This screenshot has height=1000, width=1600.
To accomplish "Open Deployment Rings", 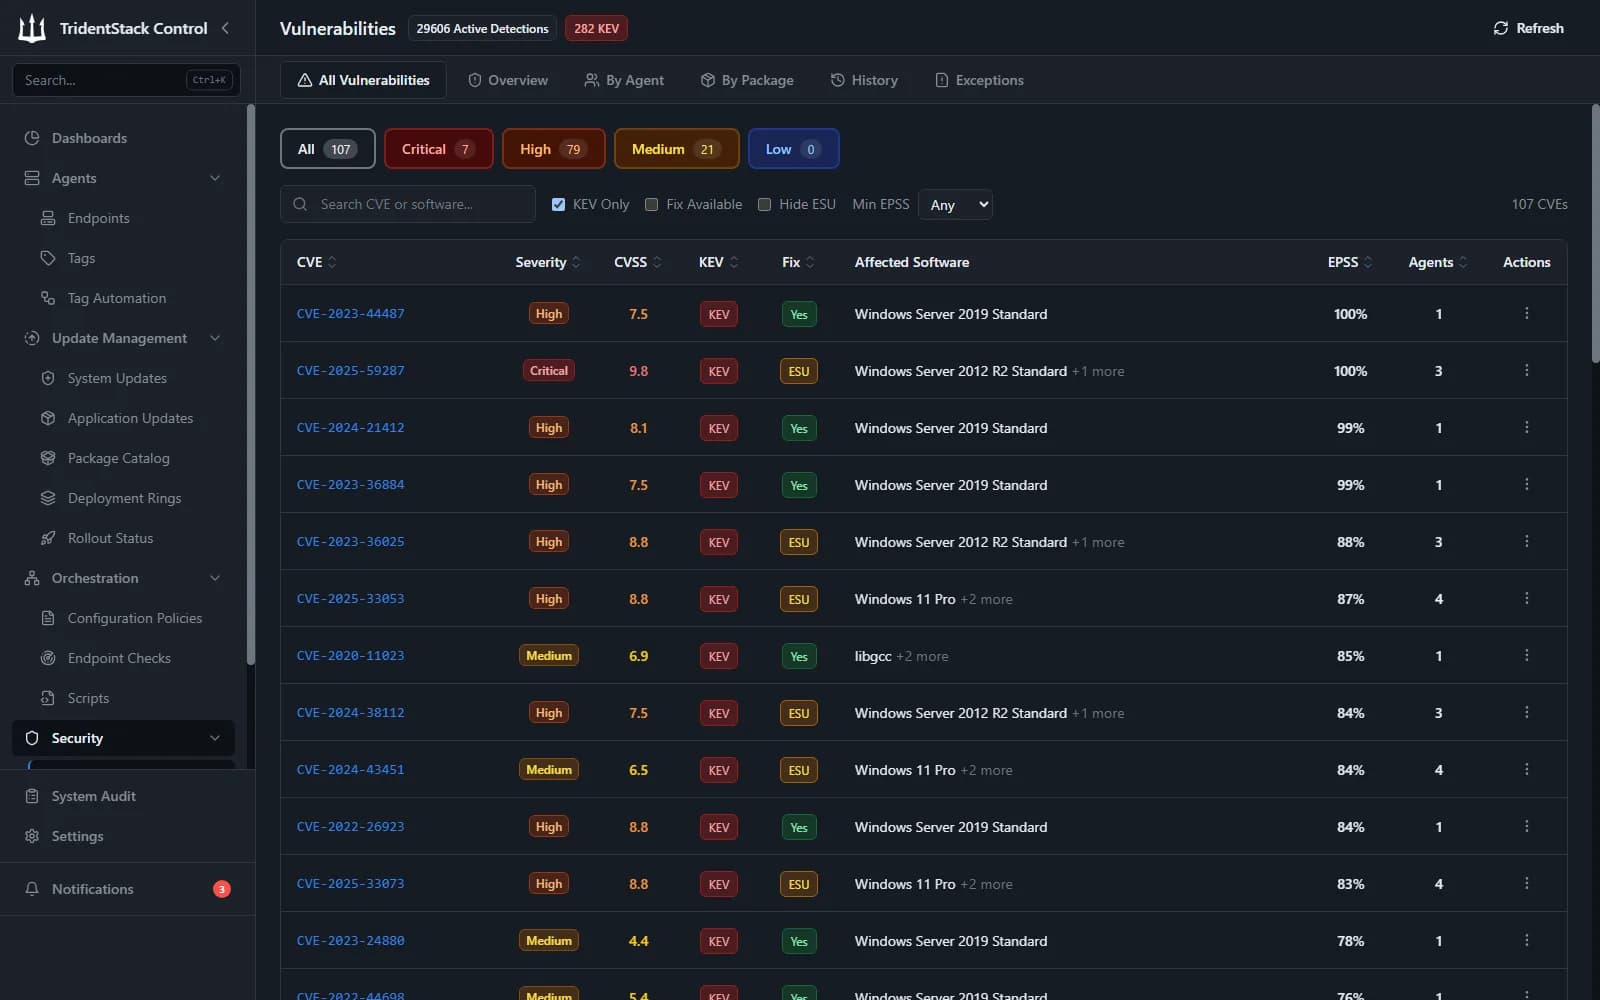I will point(123,498).
